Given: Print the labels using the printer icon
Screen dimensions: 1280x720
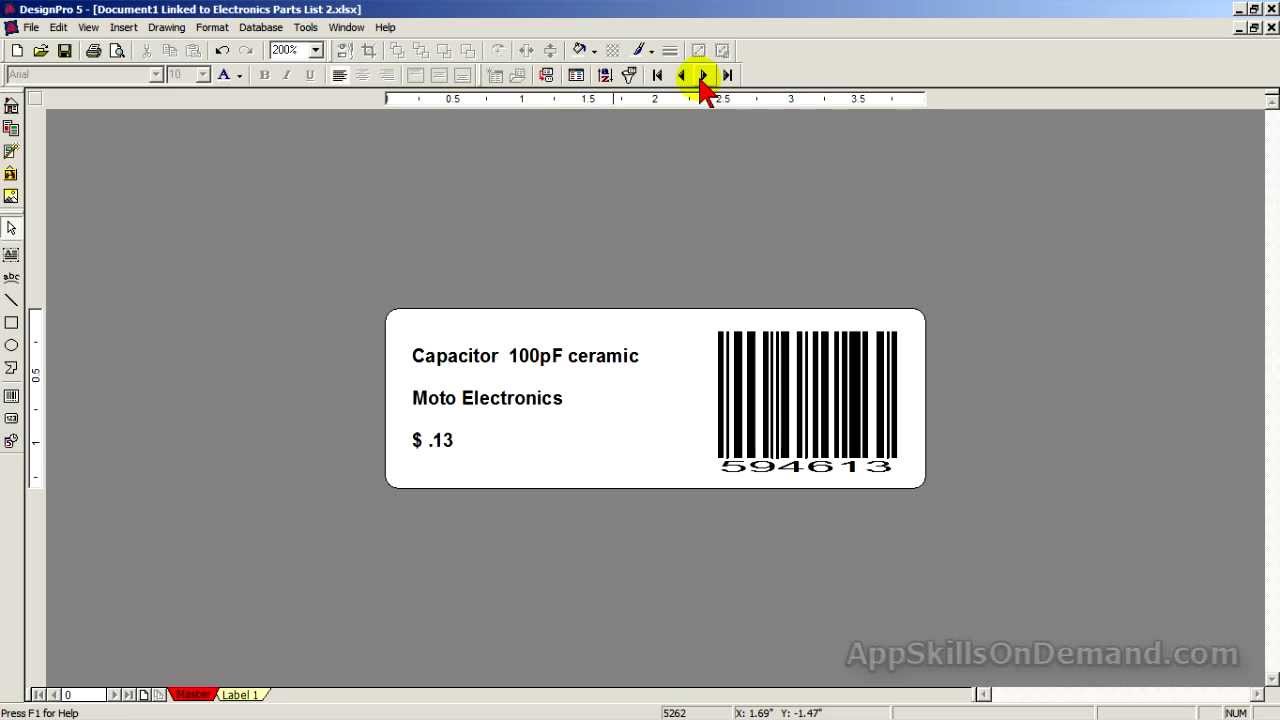Looking at the screenshot, I should pos(93,50).
